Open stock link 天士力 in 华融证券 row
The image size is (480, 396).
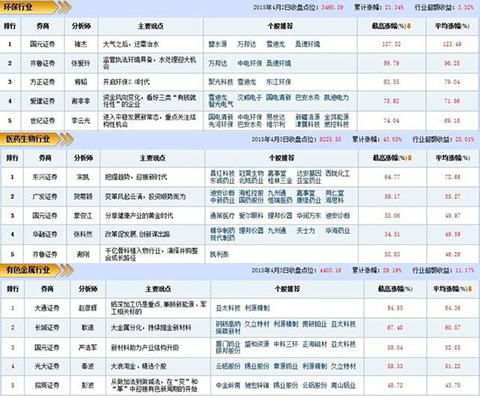point(306,230)
